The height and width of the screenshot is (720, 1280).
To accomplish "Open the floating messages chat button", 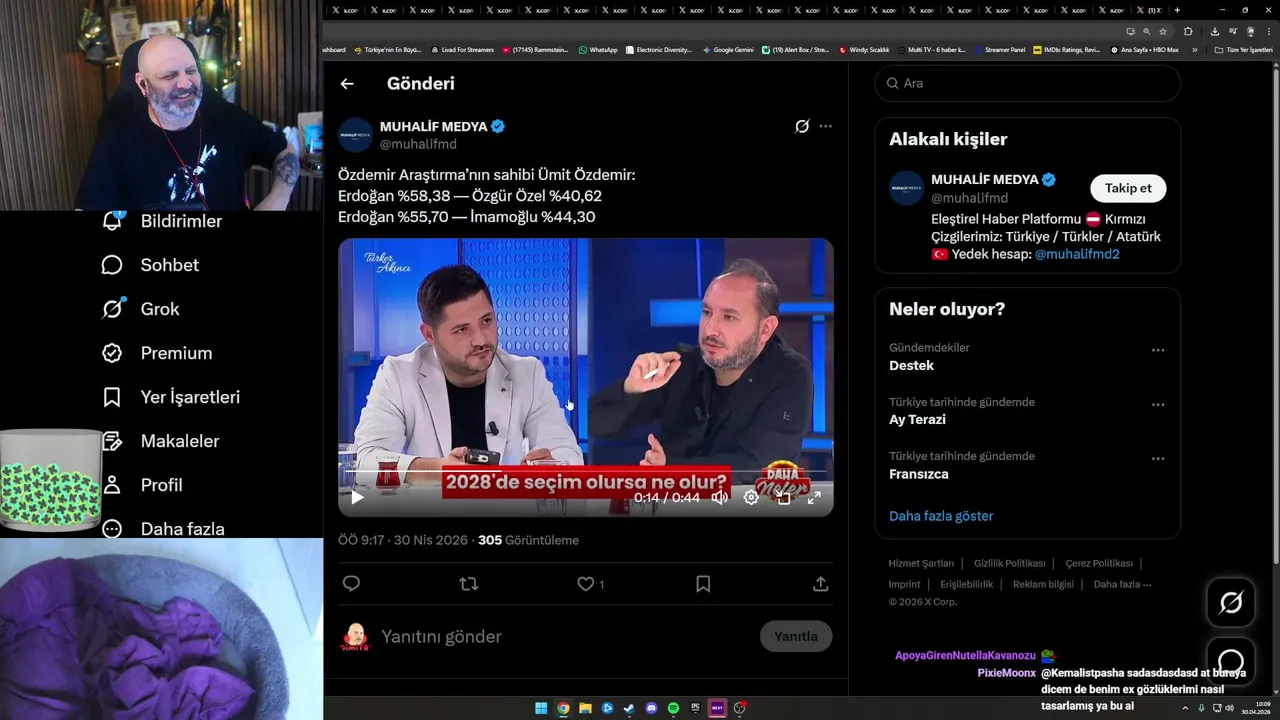I will pyautogui.click(x=1231, y=661).
